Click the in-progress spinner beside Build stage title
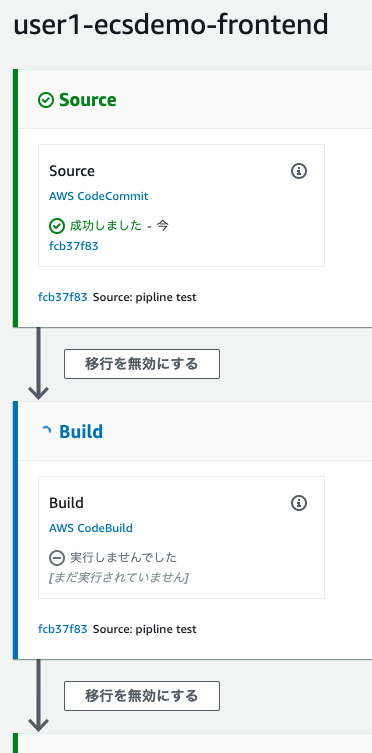 click(46, 432)
